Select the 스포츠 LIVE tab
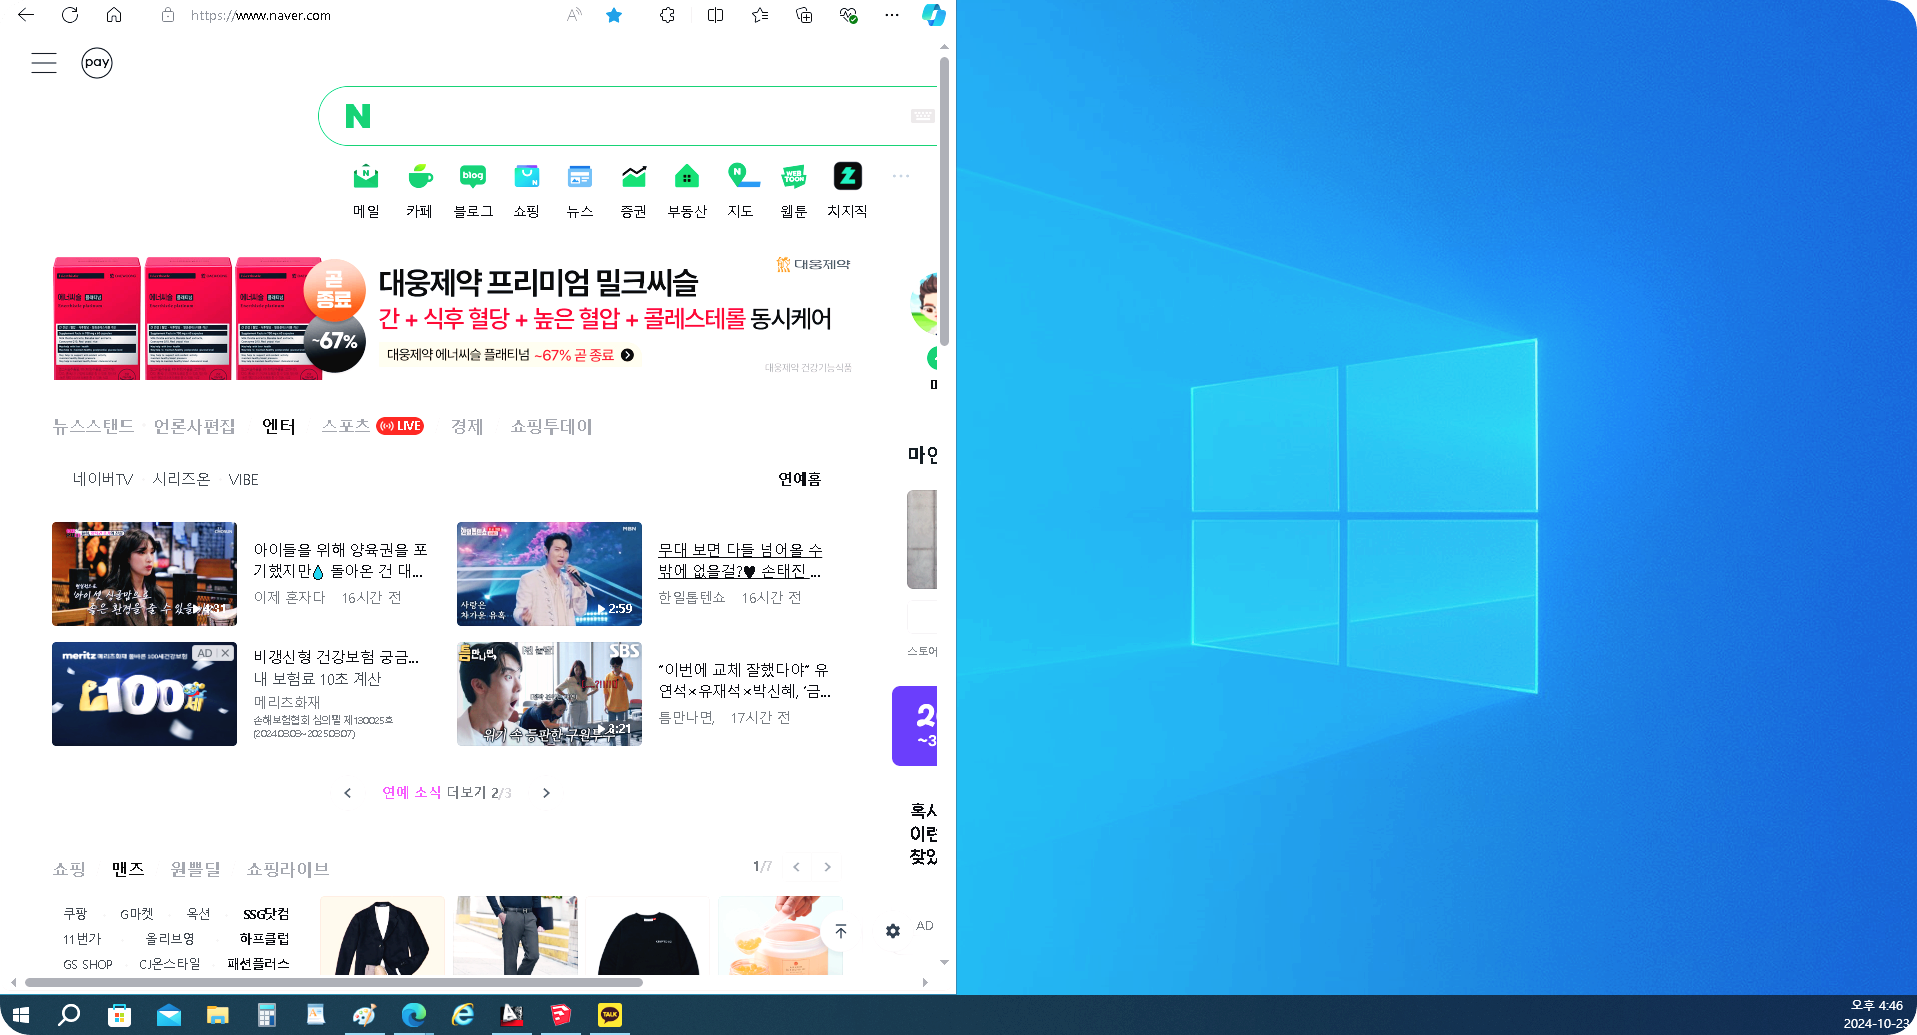This screenshot has width=1917, height=1035. (x=372, y=426)
